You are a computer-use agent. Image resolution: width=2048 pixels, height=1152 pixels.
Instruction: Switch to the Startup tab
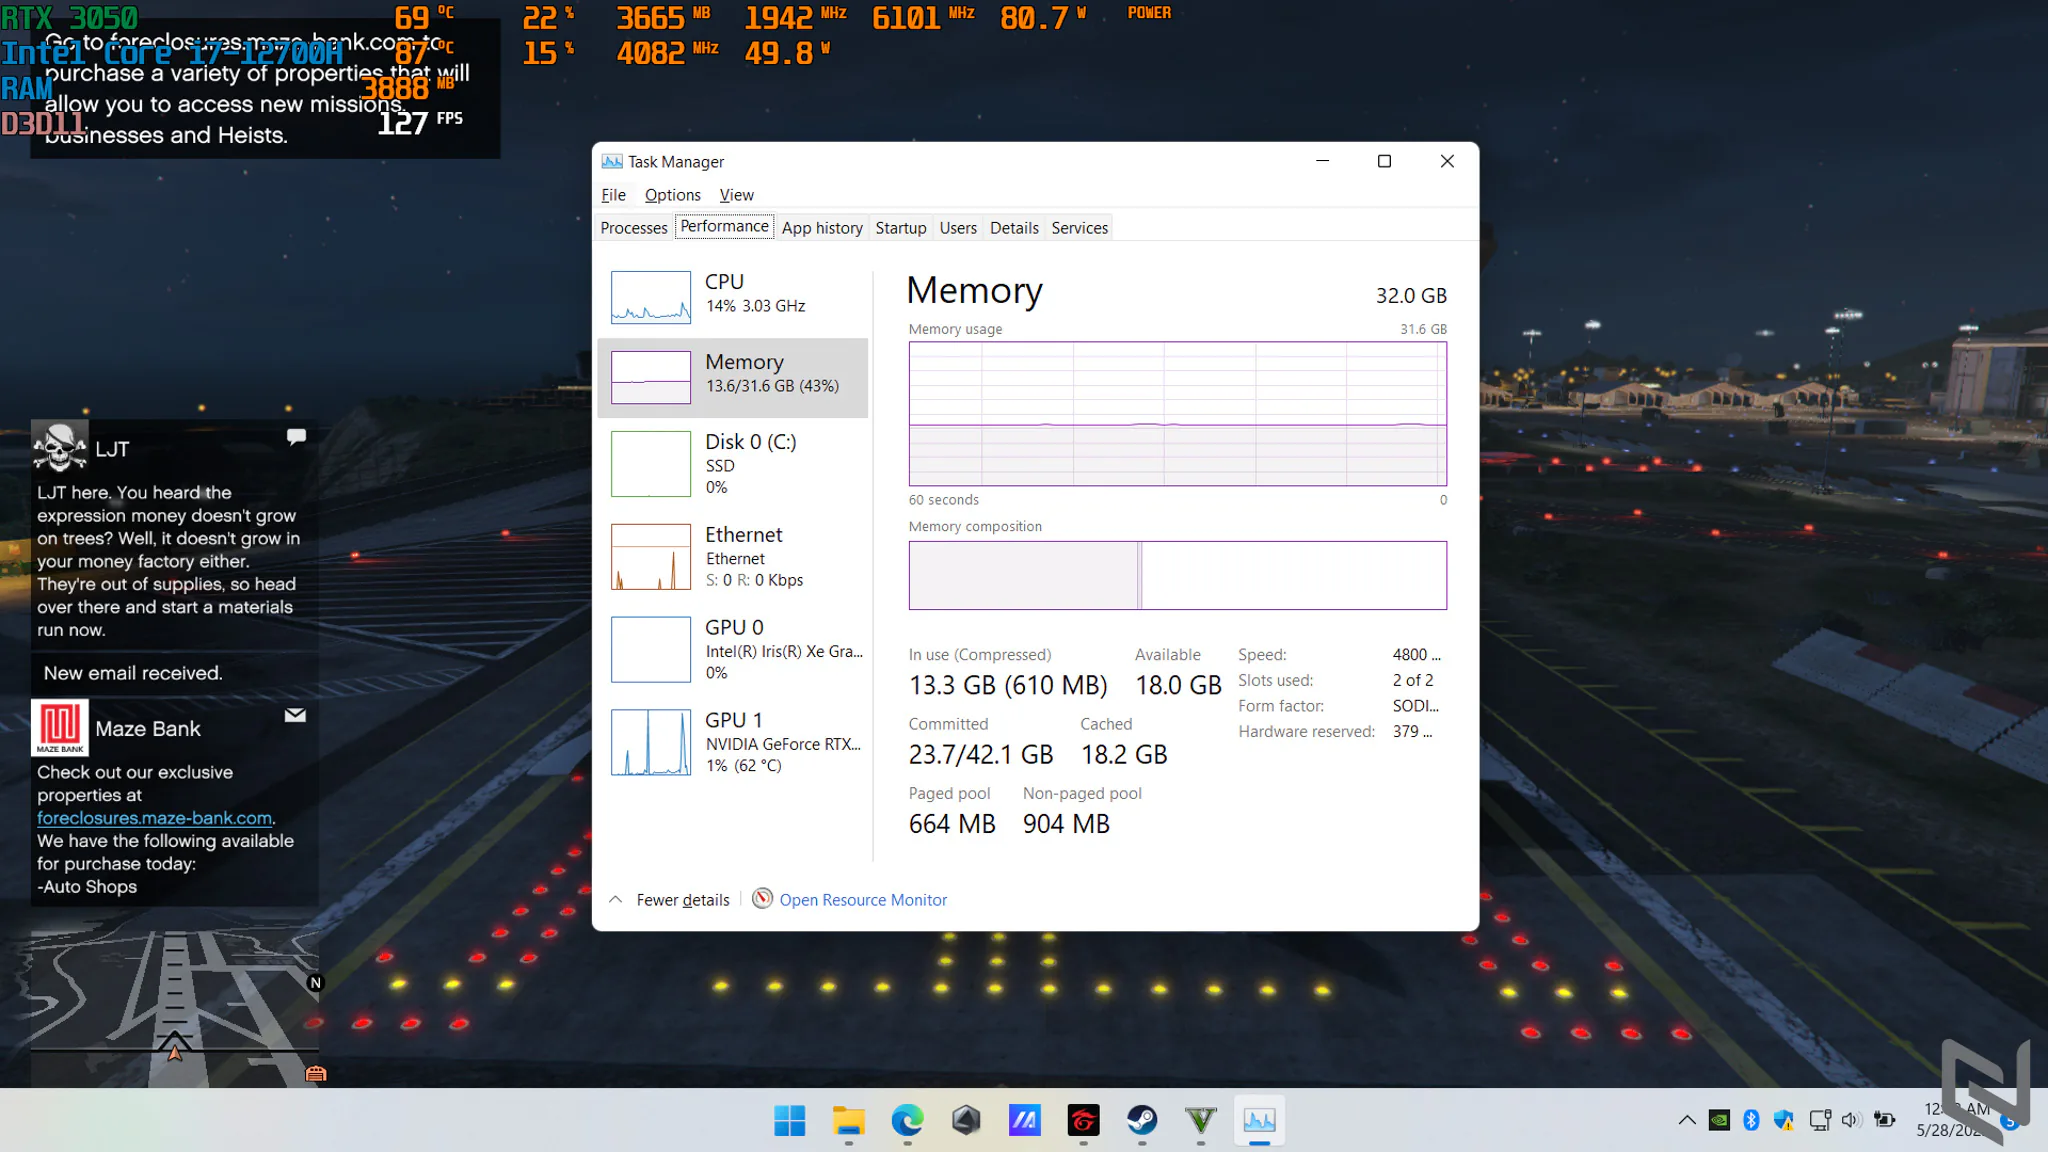(900, 228)
